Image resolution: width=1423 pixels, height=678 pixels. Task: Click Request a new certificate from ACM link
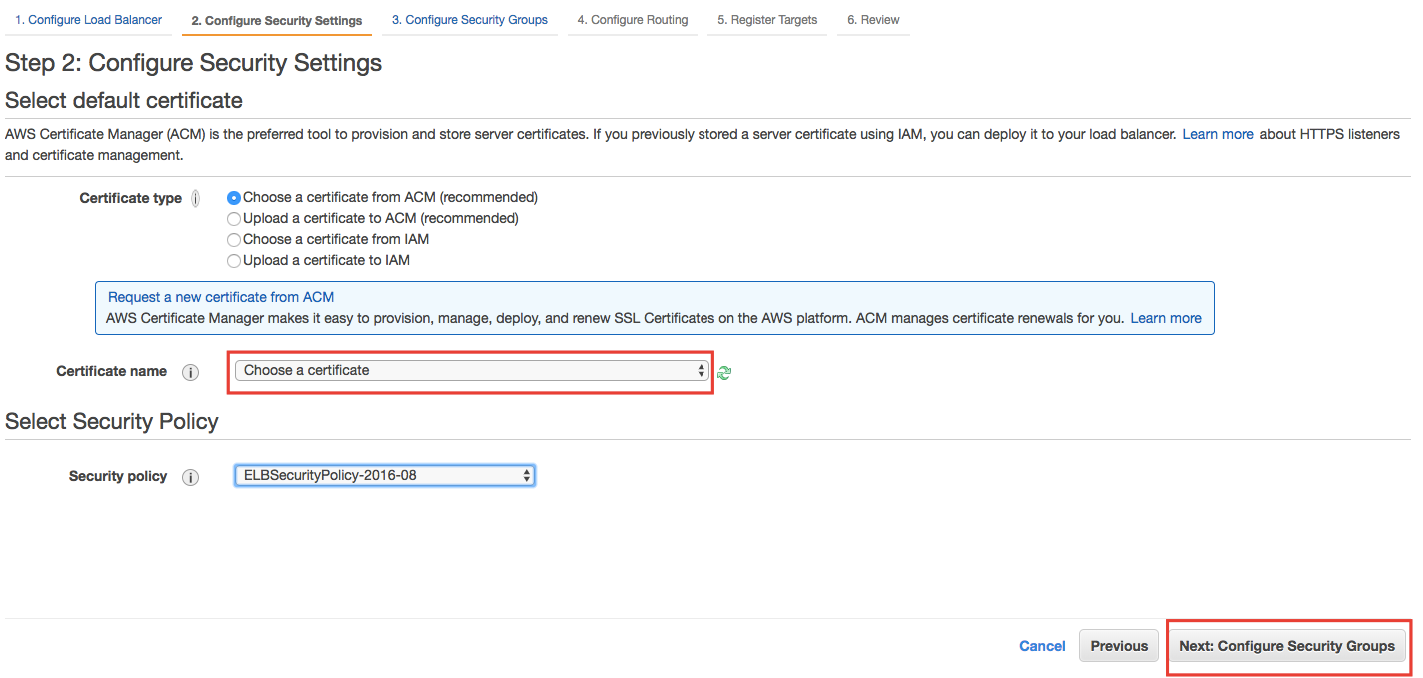[x=221, y=297]
